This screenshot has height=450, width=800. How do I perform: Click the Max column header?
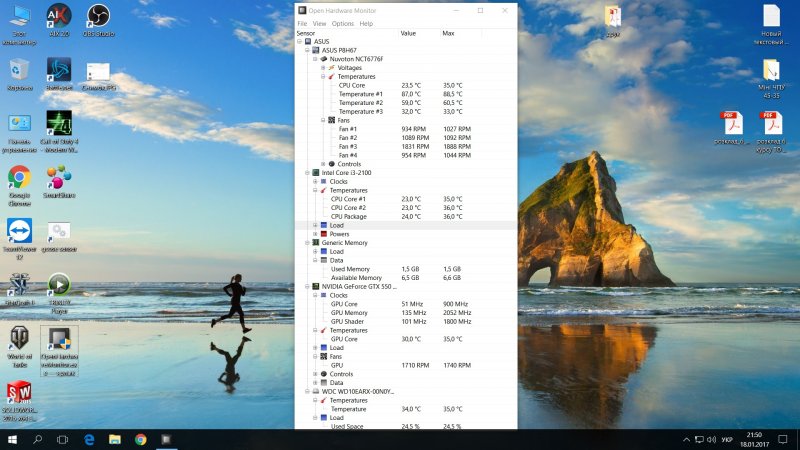click(448, 33)
